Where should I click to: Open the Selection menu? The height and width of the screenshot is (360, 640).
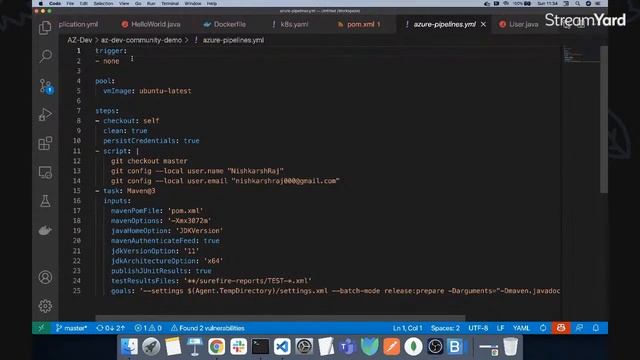pyautogui.click(x=103, y=4)
